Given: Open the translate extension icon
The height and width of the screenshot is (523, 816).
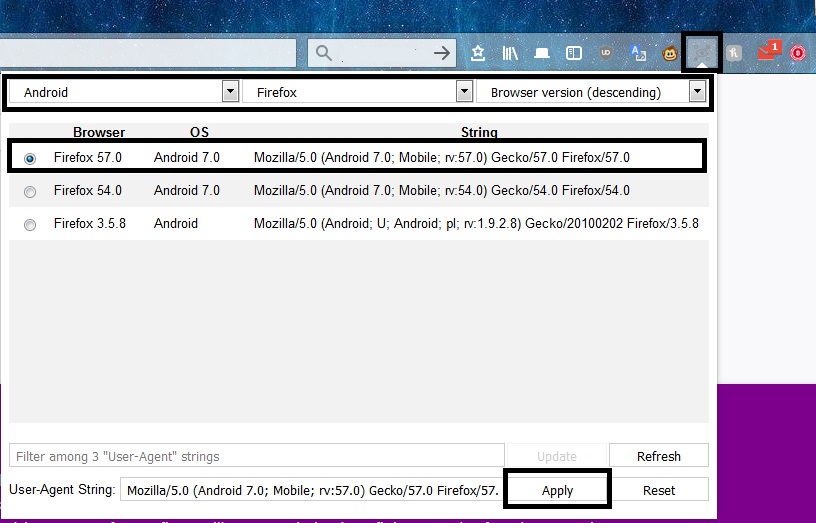Looking at the screenshot, I should coord(638,53).
